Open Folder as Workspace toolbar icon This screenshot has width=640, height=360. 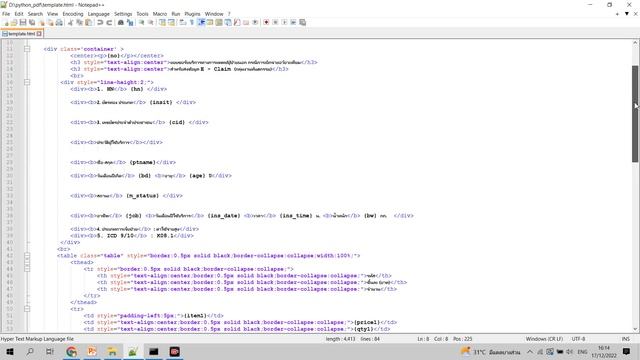click(x=246, y=22)
